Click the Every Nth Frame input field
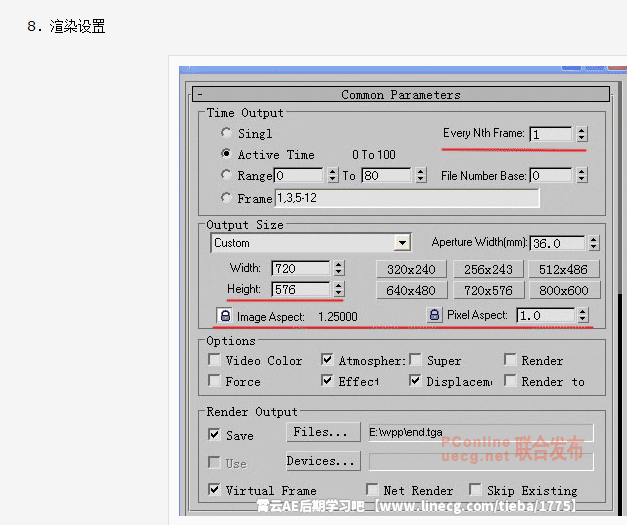The height and width of the screenshot is (525, 627). 551,134
